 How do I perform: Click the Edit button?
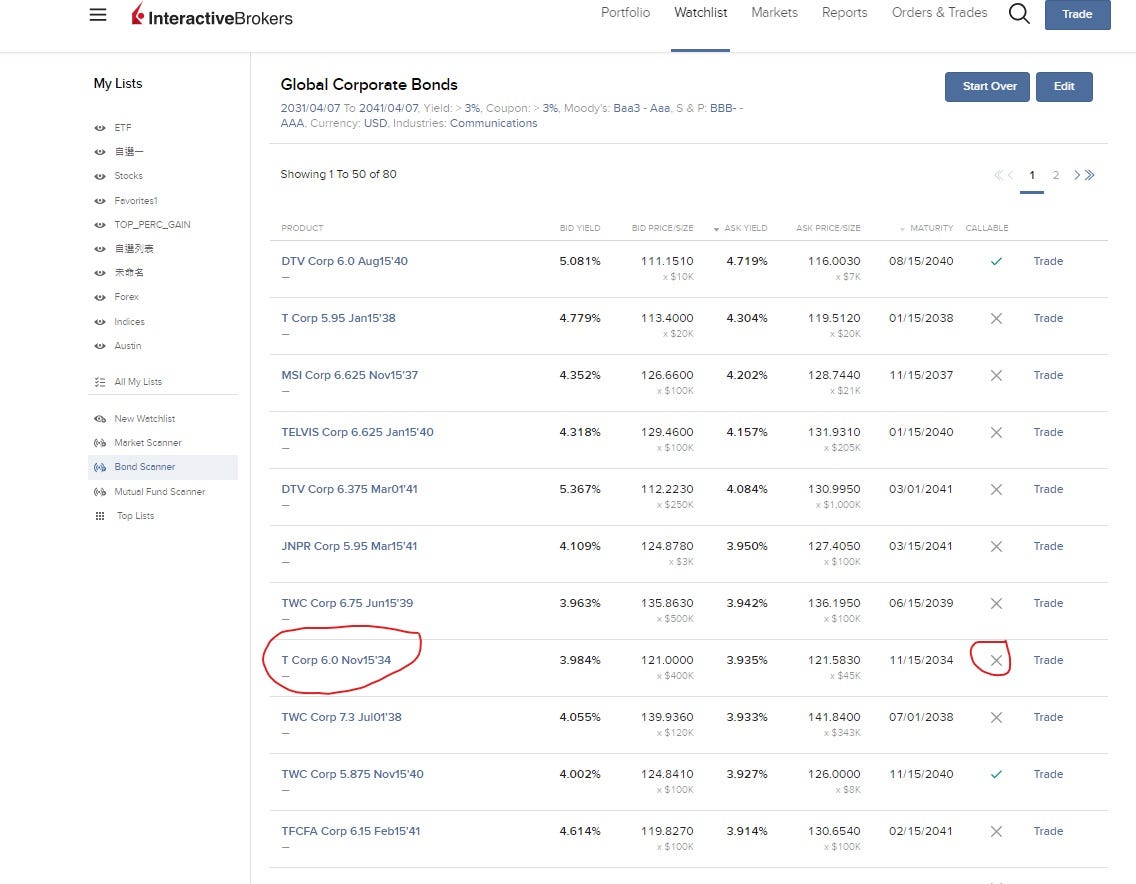pyautogui.click(x=1064, y=87)
